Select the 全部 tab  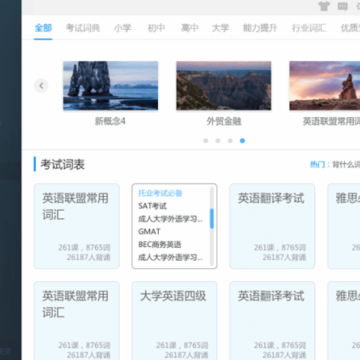click(43, 28)
